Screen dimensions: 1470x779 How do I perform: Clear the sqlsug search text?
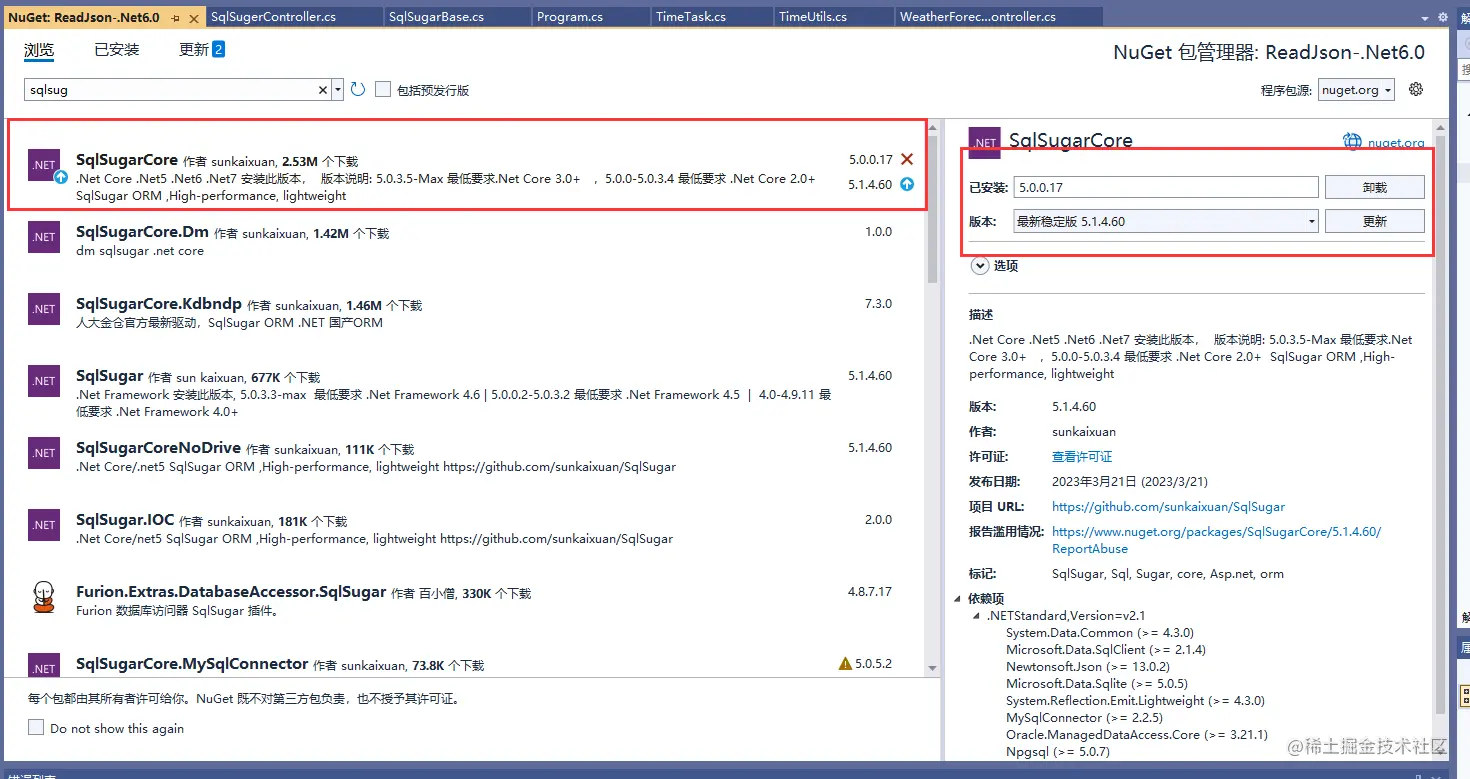(x=323, y=90)
